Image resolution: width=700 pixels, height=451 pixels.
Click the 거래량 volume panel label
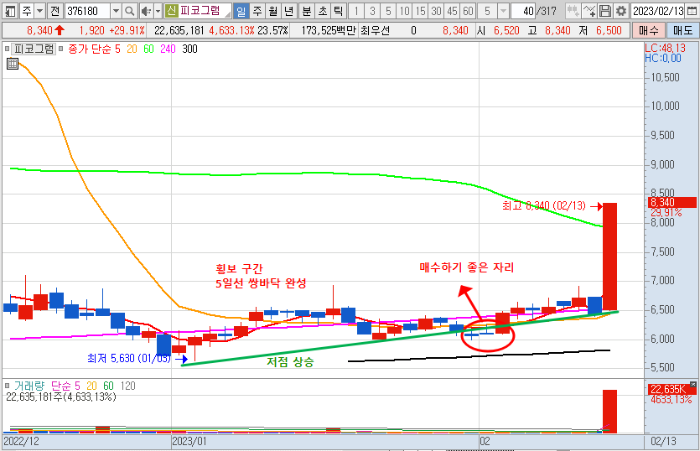pyautogui.click(x=29, y=386)
